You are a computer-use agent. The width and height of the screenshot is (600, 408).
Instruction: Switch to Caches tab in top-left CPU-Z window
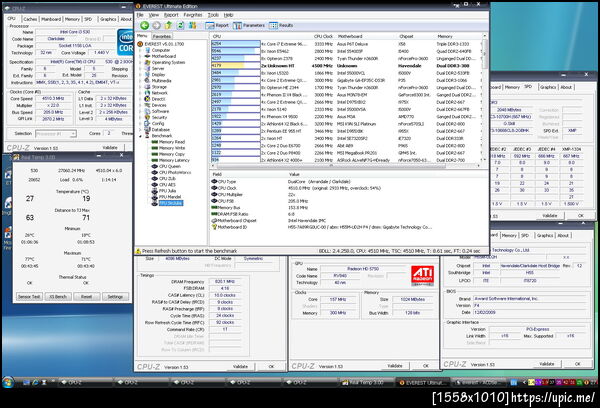click(x=30, y=19)
